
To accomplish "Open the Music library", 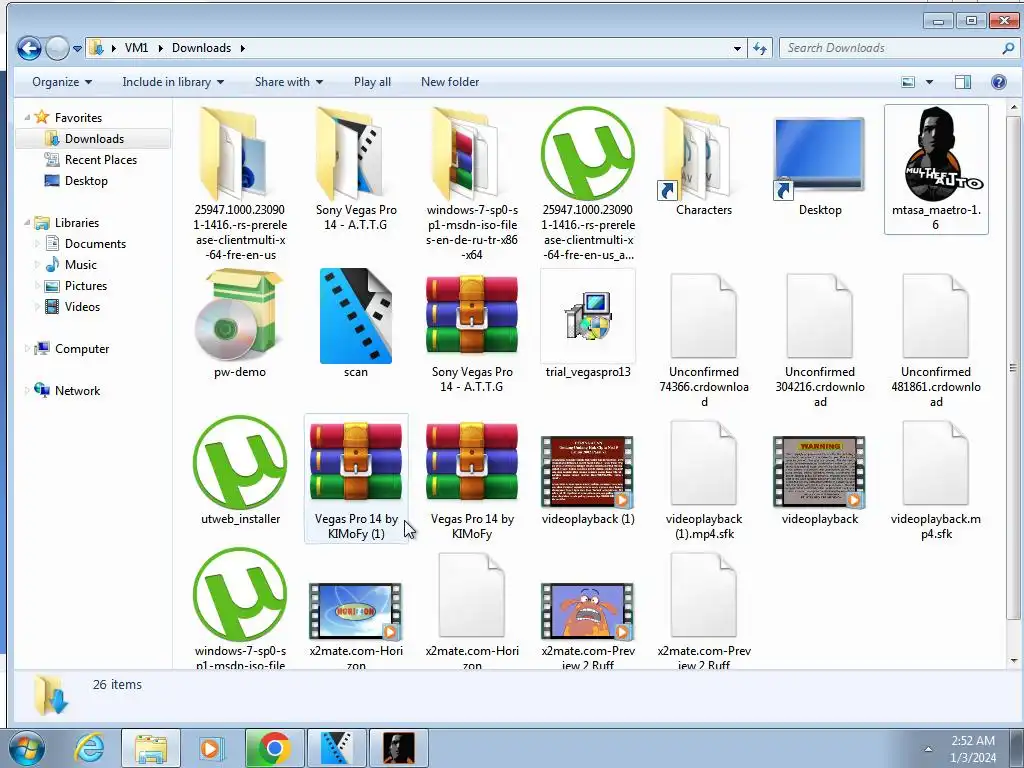I will tap(80, 264).
